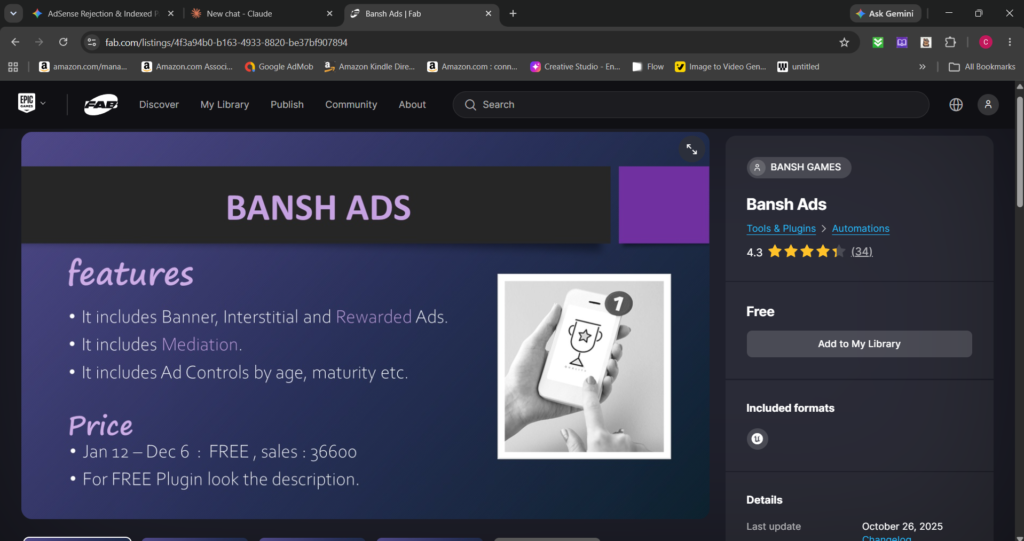Click the page vertical scrollbar
Screen dimensions: 1024x541
coord(1019,152)
